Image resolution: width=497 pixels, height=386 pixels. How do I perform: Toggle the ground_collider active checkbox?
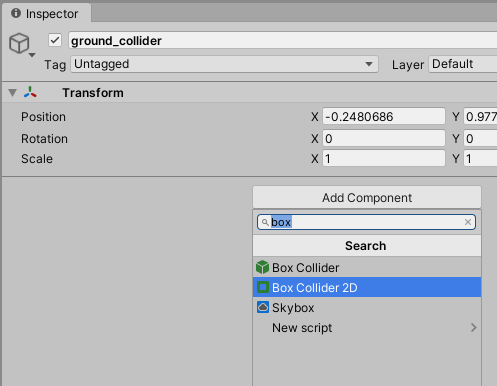(55, 40)
